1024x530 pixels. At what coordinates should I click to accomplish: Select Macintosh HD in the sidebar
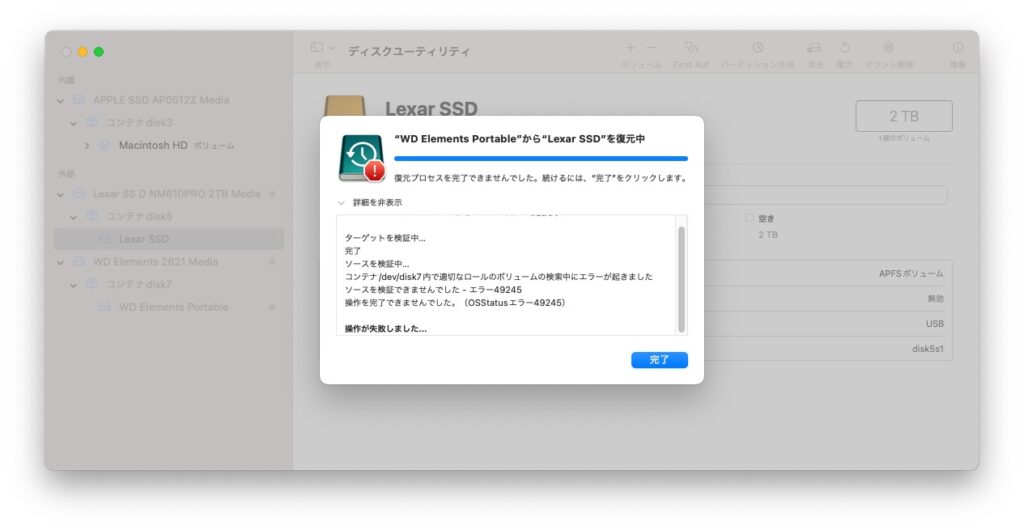[x=153, y=145]
